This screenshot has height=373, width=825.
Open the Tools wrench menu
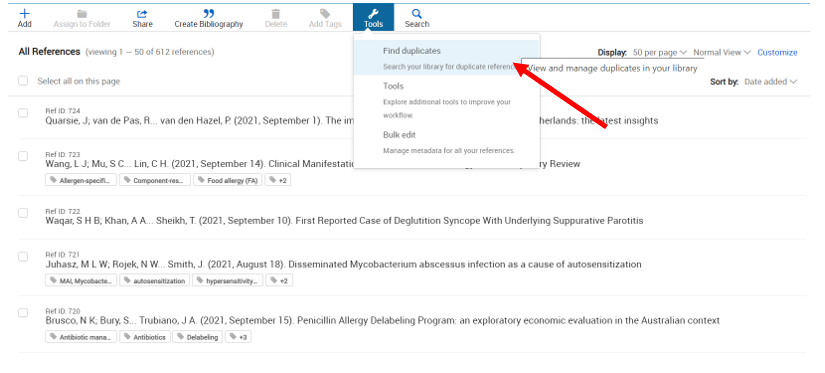click(374, 17)
